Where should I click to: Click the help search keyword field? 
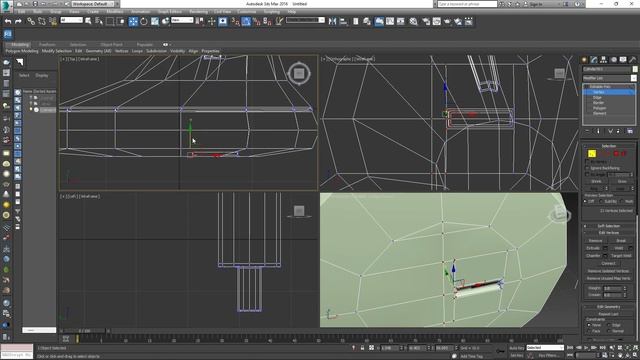click(467, 4)
